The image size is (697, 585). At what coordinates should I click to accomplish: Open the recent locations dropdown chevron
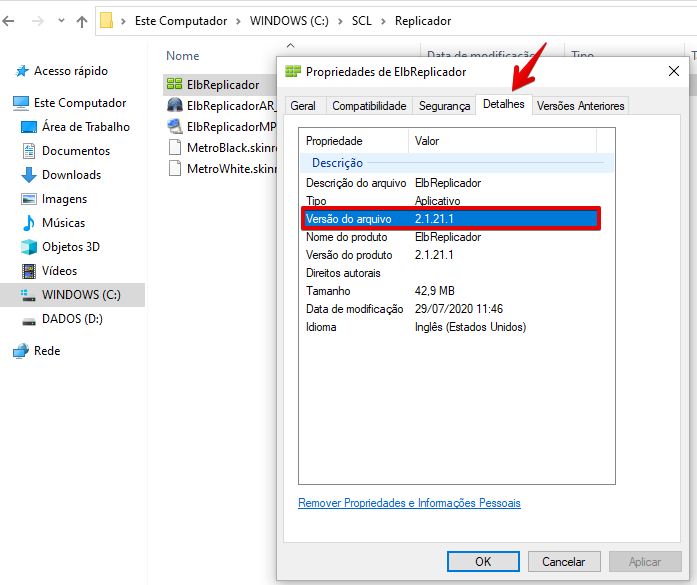point(61,20)
